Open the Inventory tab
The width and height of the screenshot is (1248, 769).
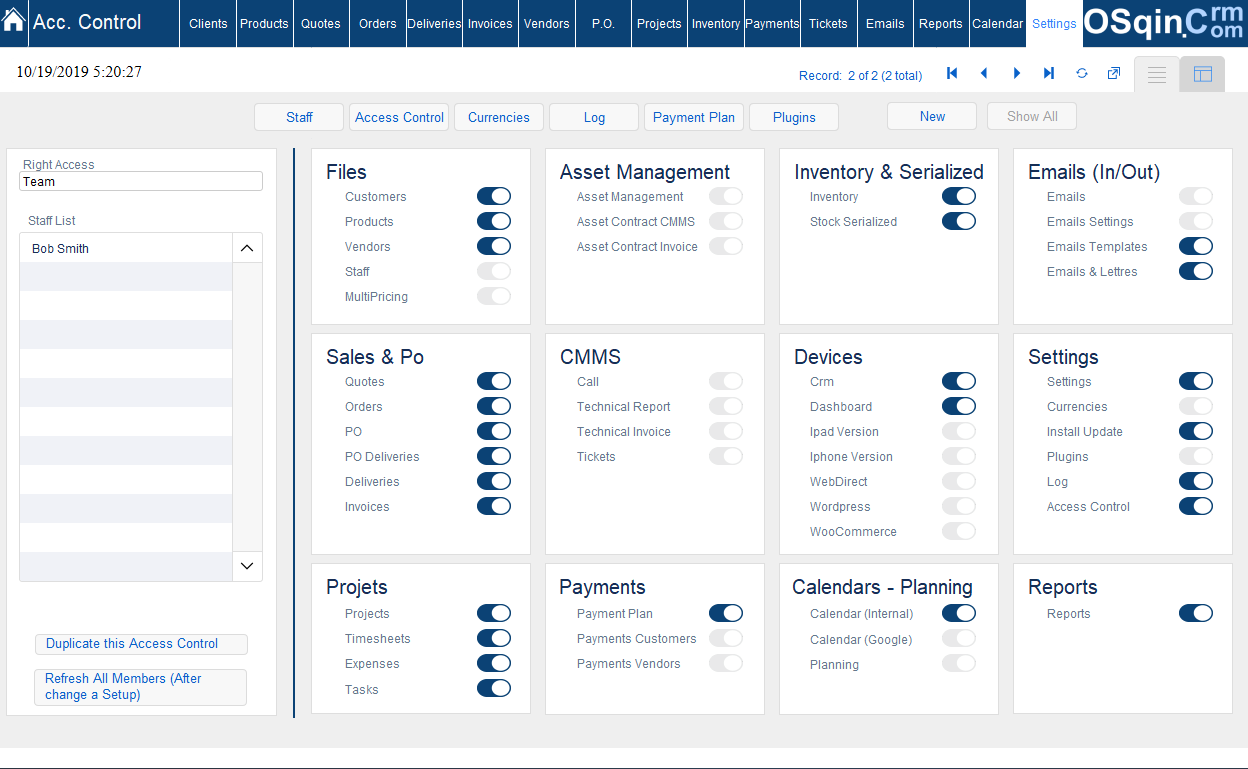tap(716, 23)
